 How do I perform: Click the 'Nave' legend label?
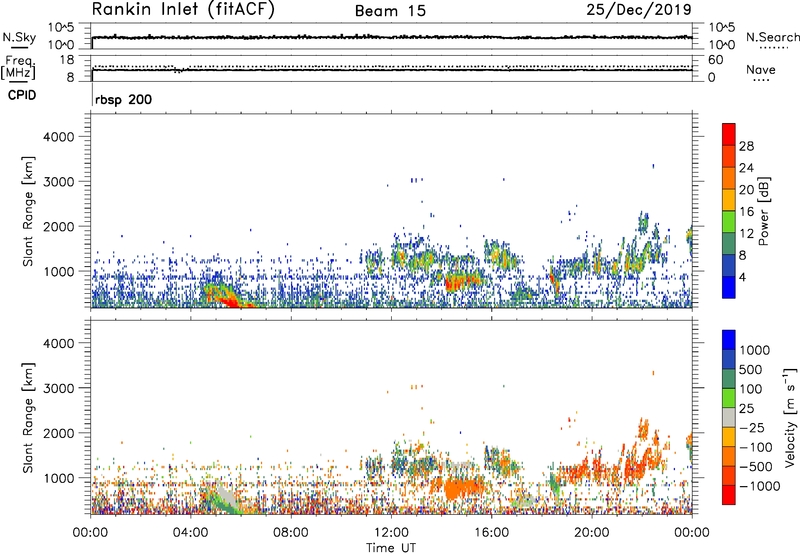click(761, 69)
